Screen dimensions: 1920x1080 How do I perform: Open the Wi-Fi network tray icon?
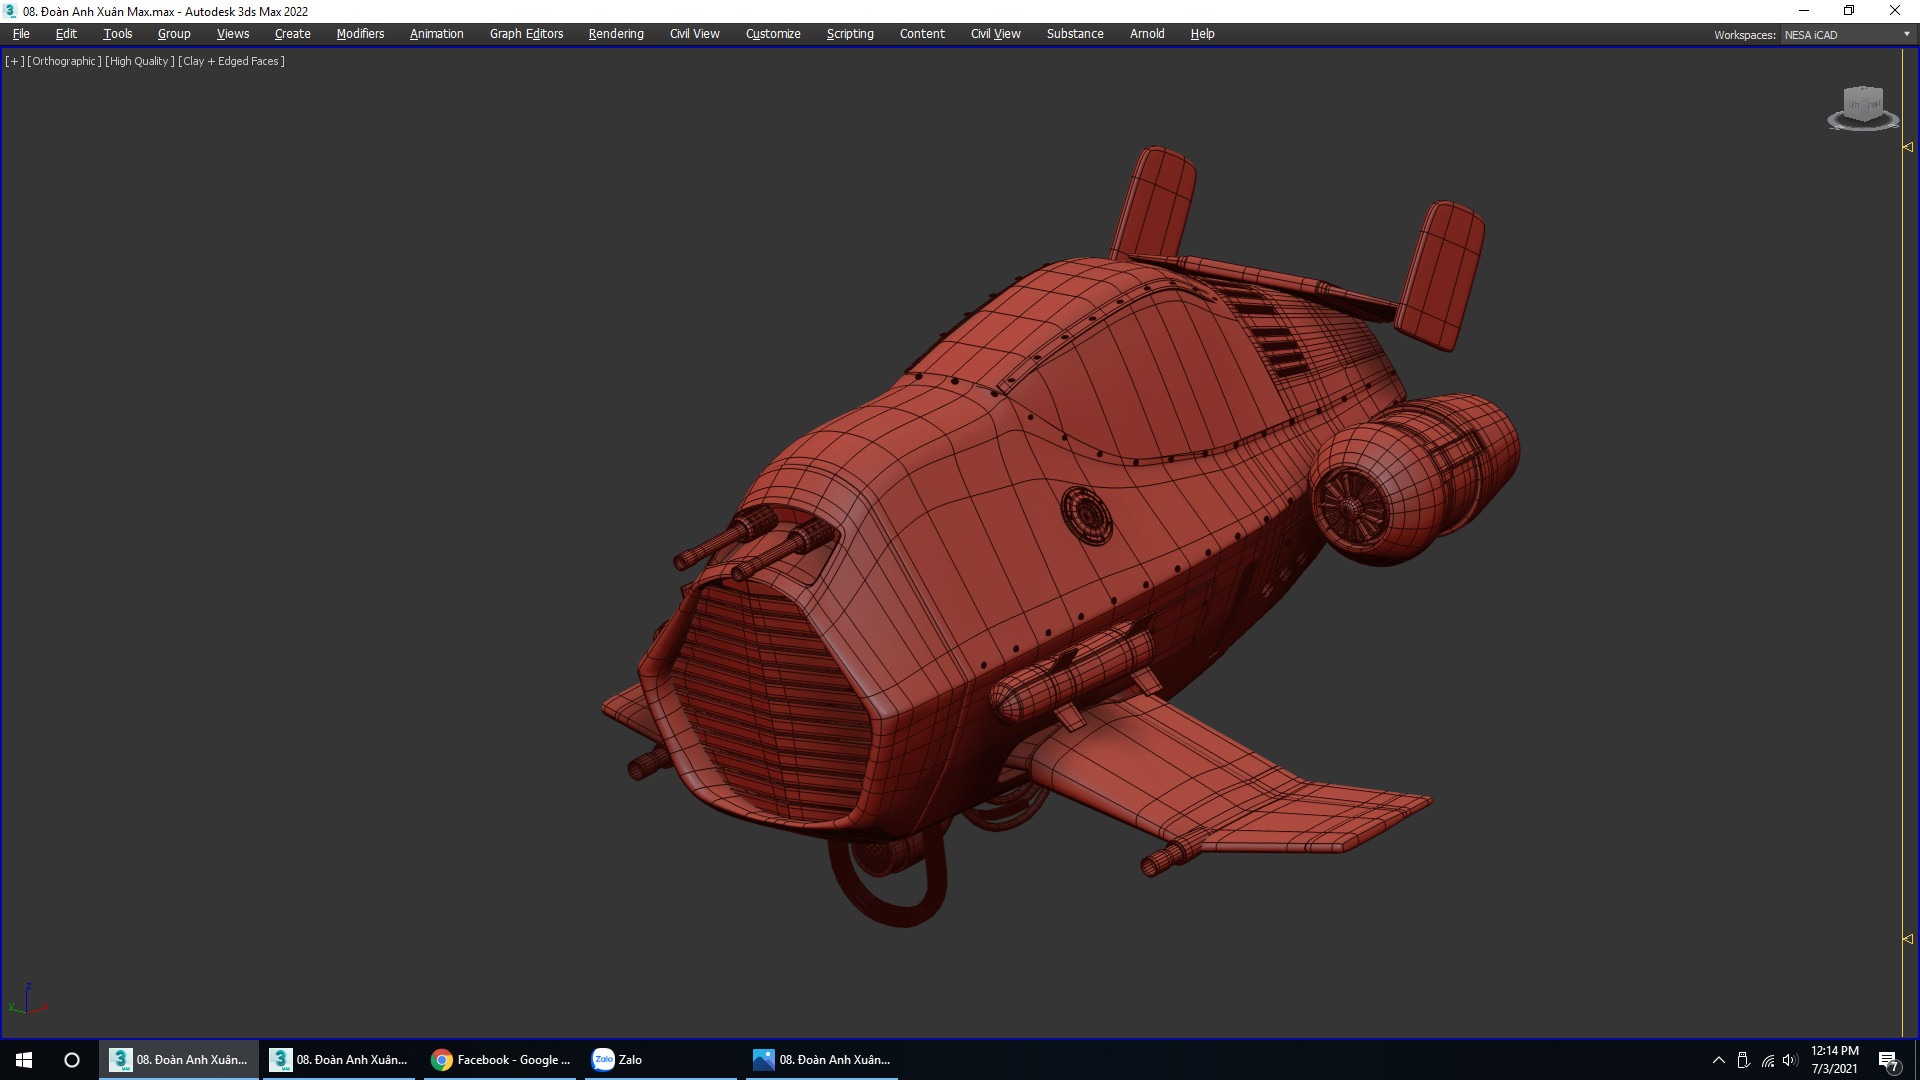click(x=1767, y=1060)
